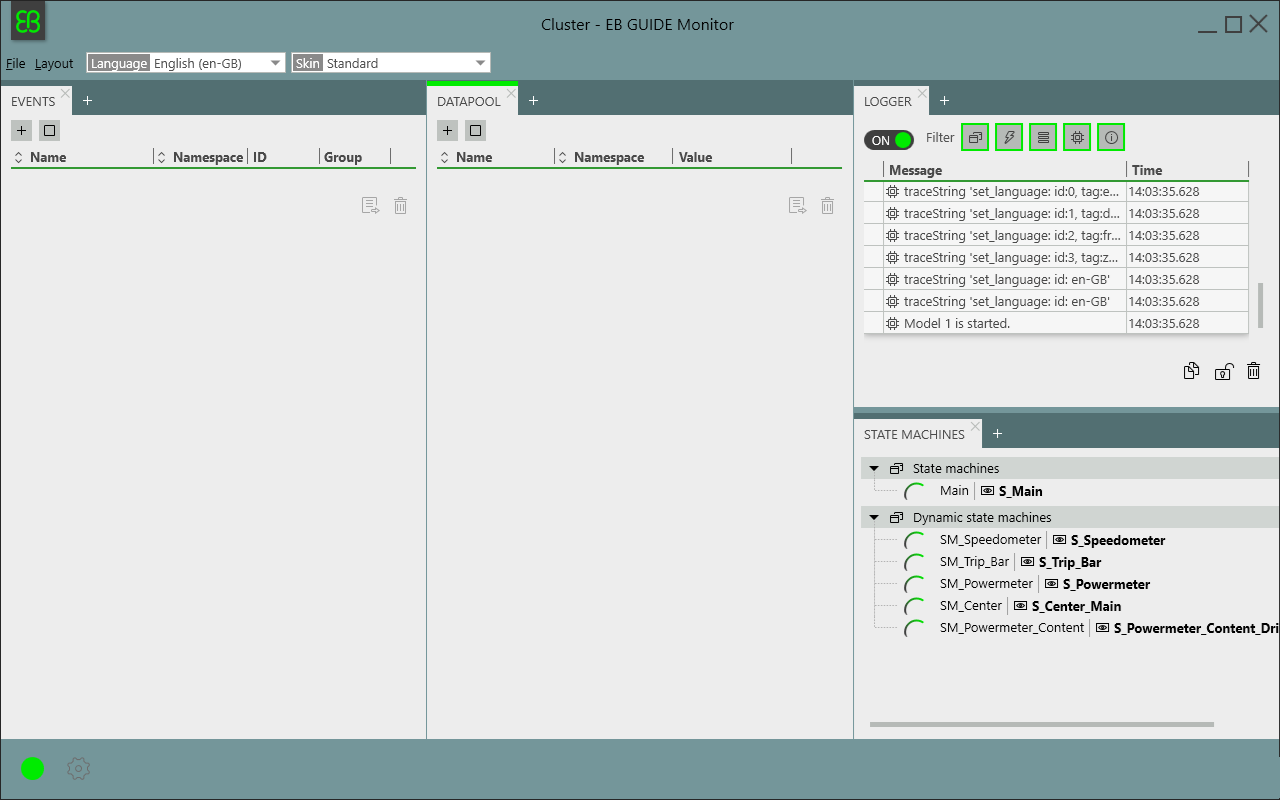Click the EB GUIDE logo icon
Image resolution: width=1280 pixels, height=800 pixels.
pyautogui.click(x=28, y=22)
